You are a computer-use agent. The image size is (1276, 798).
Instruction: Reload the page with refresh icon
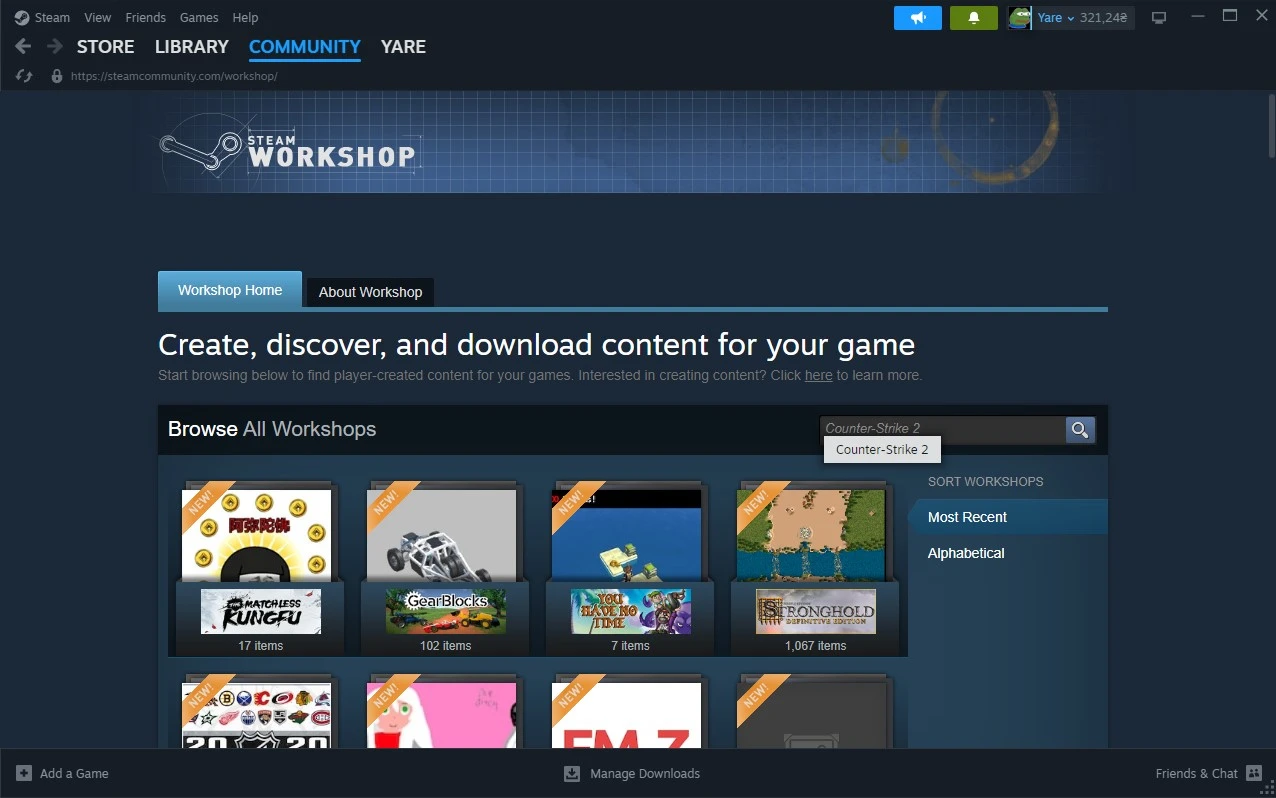tap(25, 76)
